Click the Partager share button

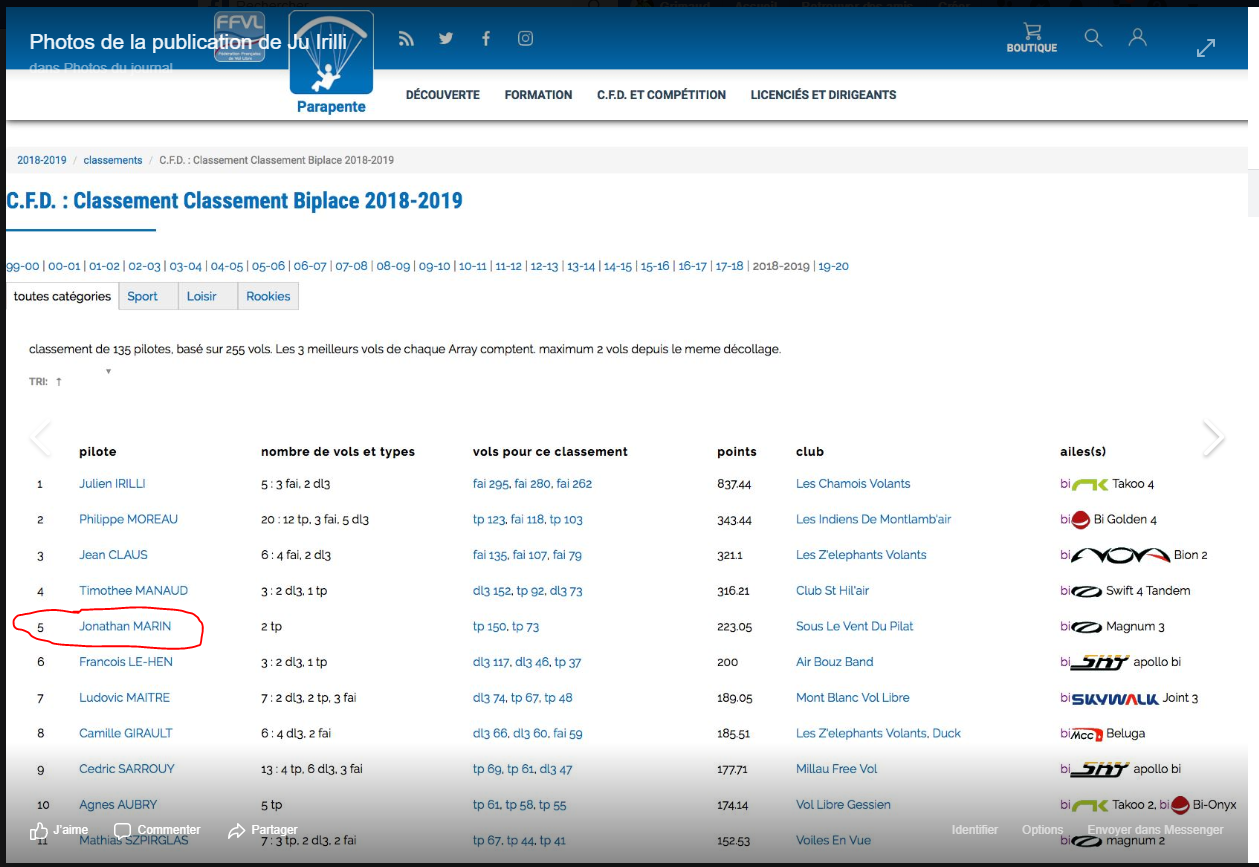(264, 830)
